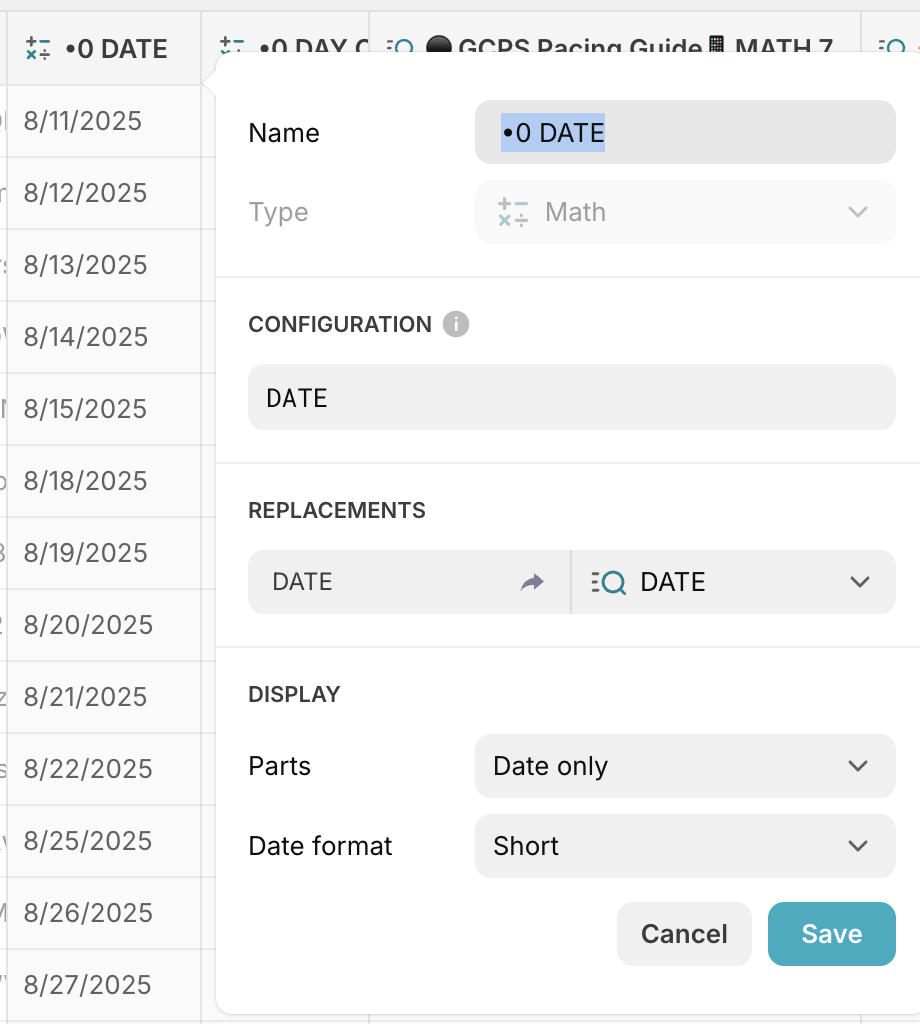Click the Name input field
This screenshot has width=920, height=1024.
pos(685,132)
